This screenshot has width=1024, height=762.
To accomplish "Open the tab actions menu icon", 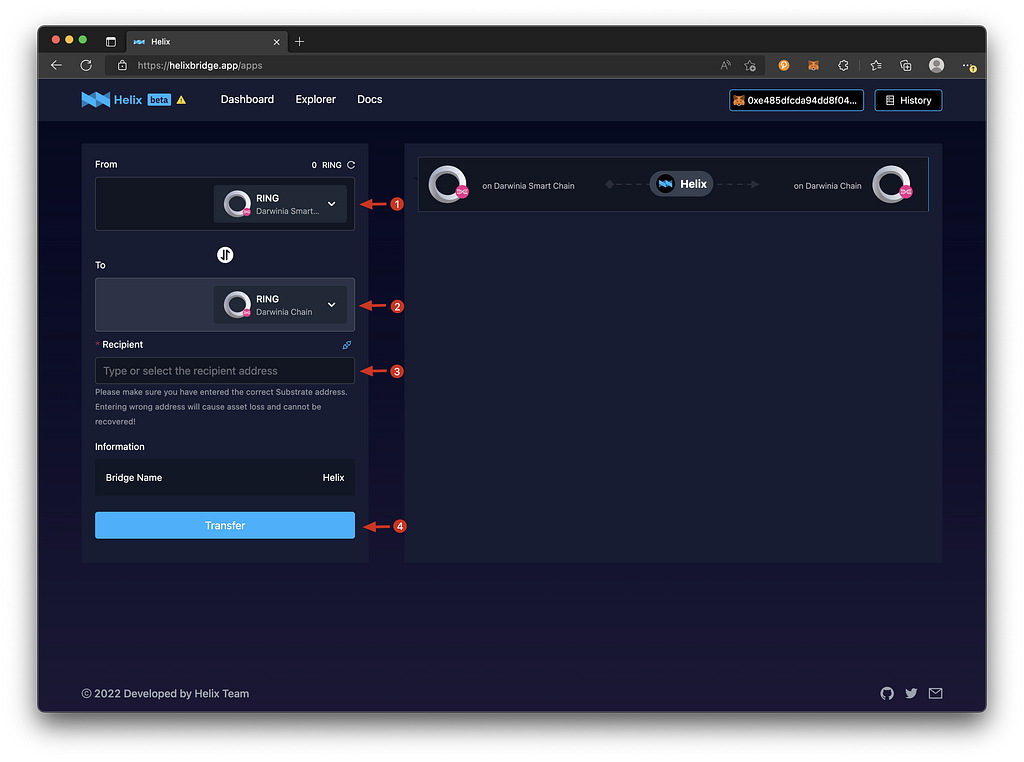I will click(111, 42).
